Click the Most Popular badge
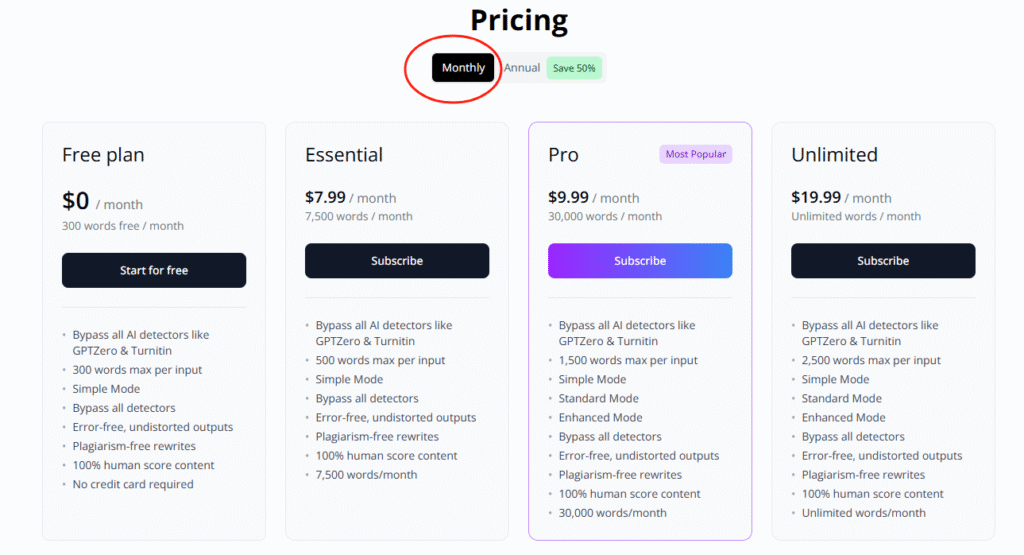The width and height of the screenshot is (1024, 555). (695, 154)
